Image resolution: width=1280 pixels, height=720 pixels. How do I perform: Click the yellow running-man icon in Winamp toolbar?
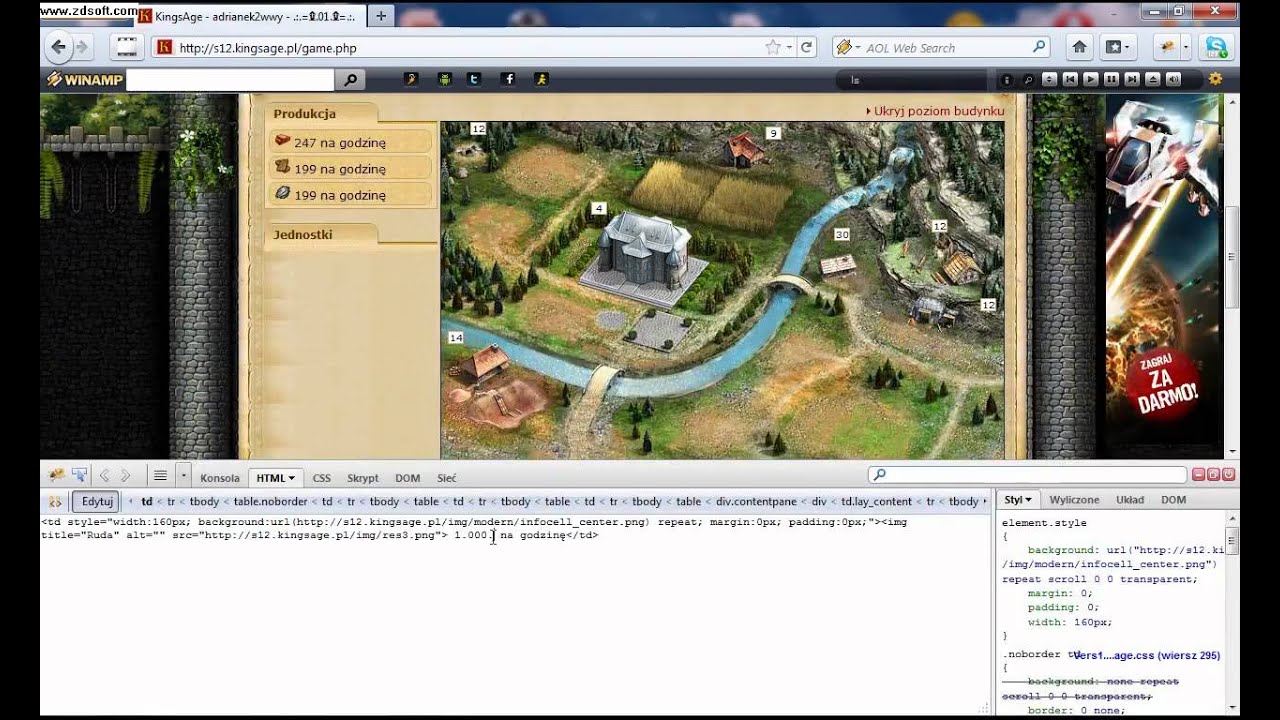coord(541,79)
